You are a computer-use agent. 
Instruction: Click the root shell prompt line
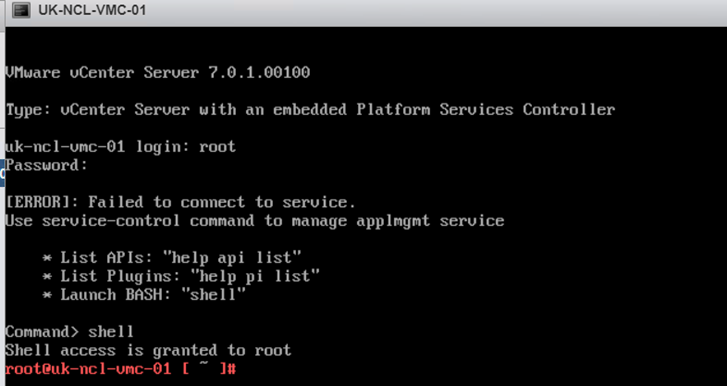tap(121, 369)
